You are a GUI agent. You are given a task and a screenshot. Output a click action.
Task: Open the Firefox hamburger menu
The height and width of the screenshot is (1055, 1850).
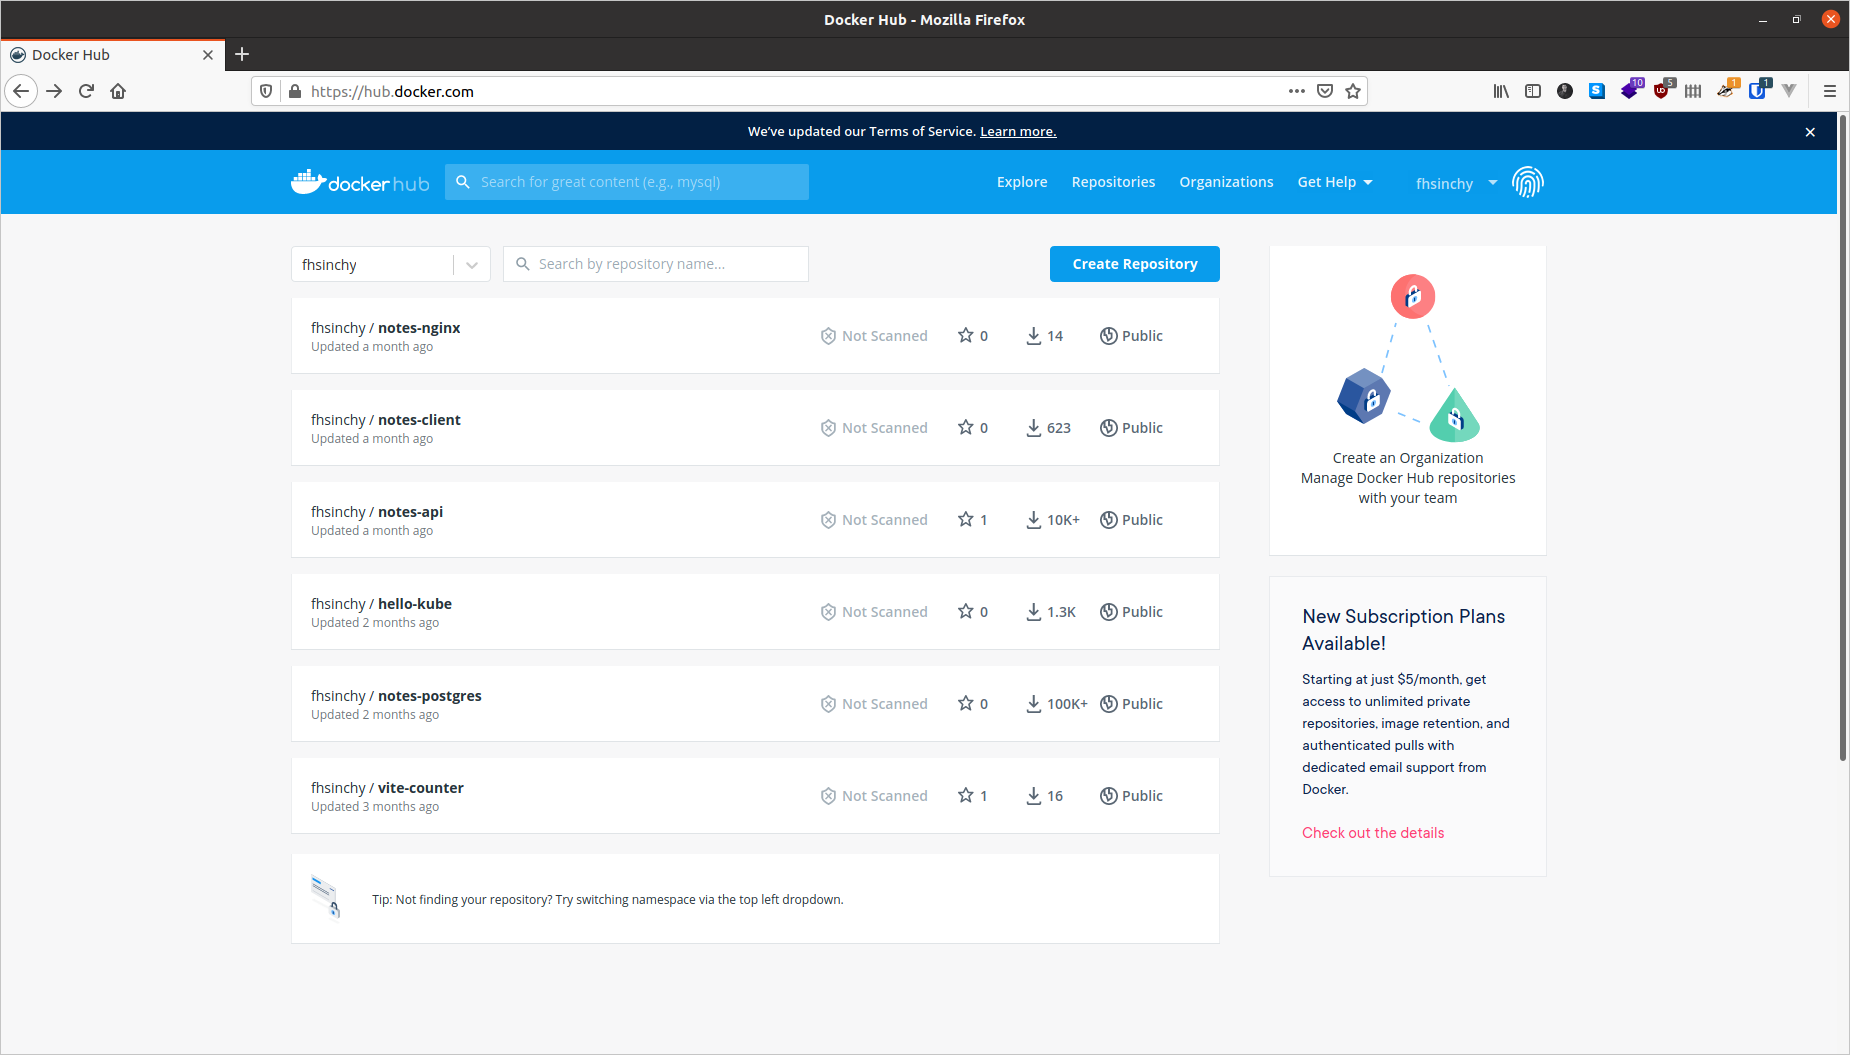click(1829, 91)
